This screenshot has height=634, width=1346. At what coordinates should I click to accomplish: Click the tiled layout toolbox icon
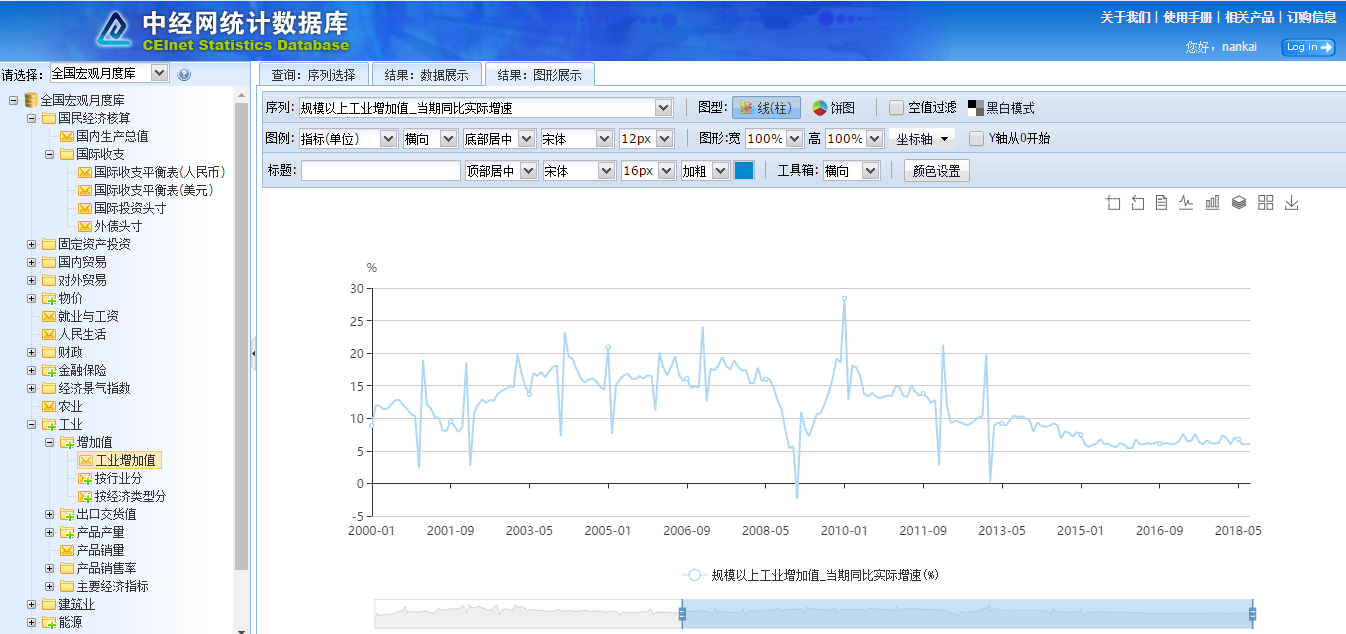[x=1266, y=203]
